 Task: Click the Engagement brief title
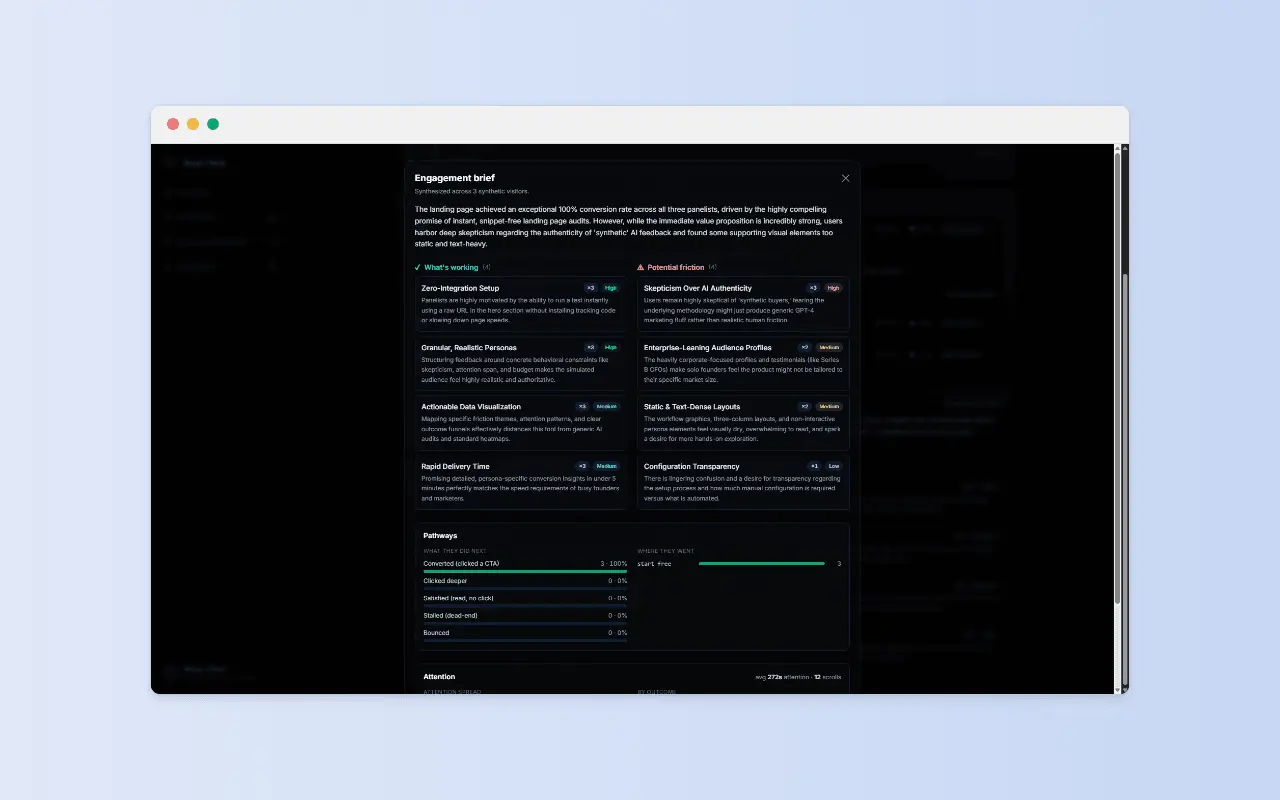[x=455, y=178]
